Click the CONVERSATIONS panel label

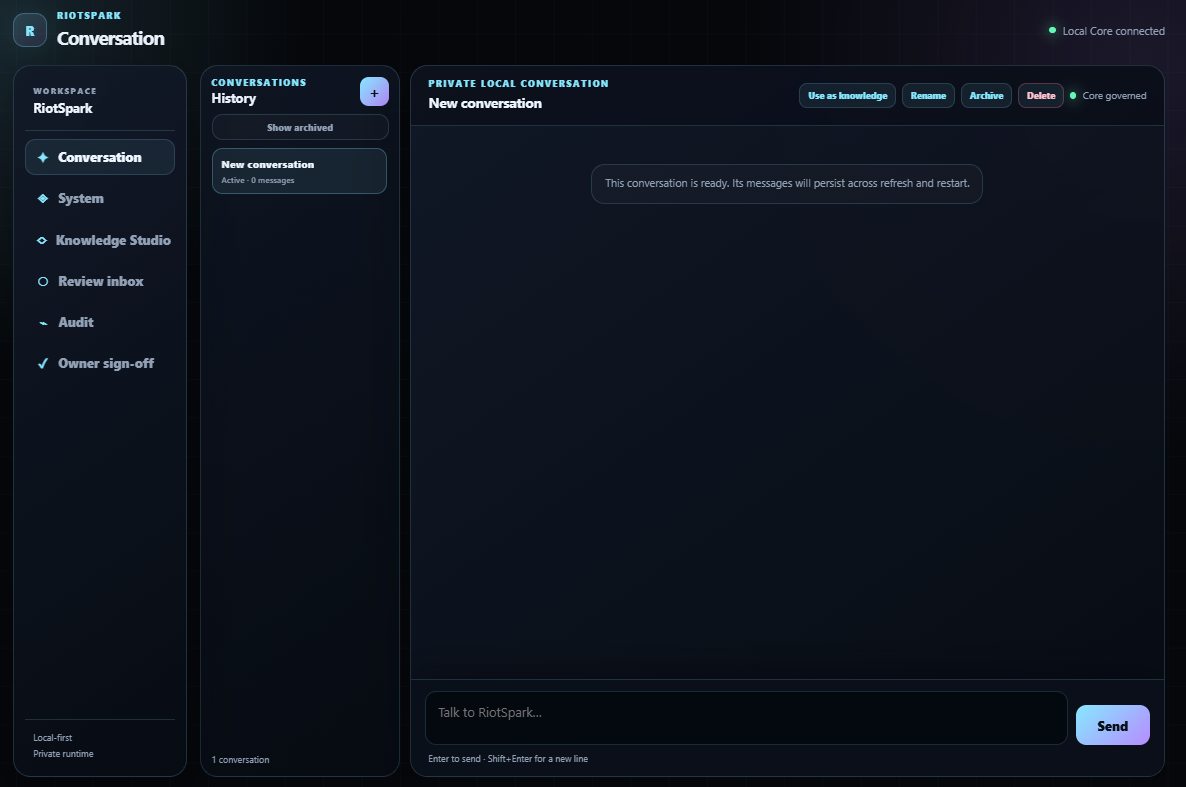point(259,82)
